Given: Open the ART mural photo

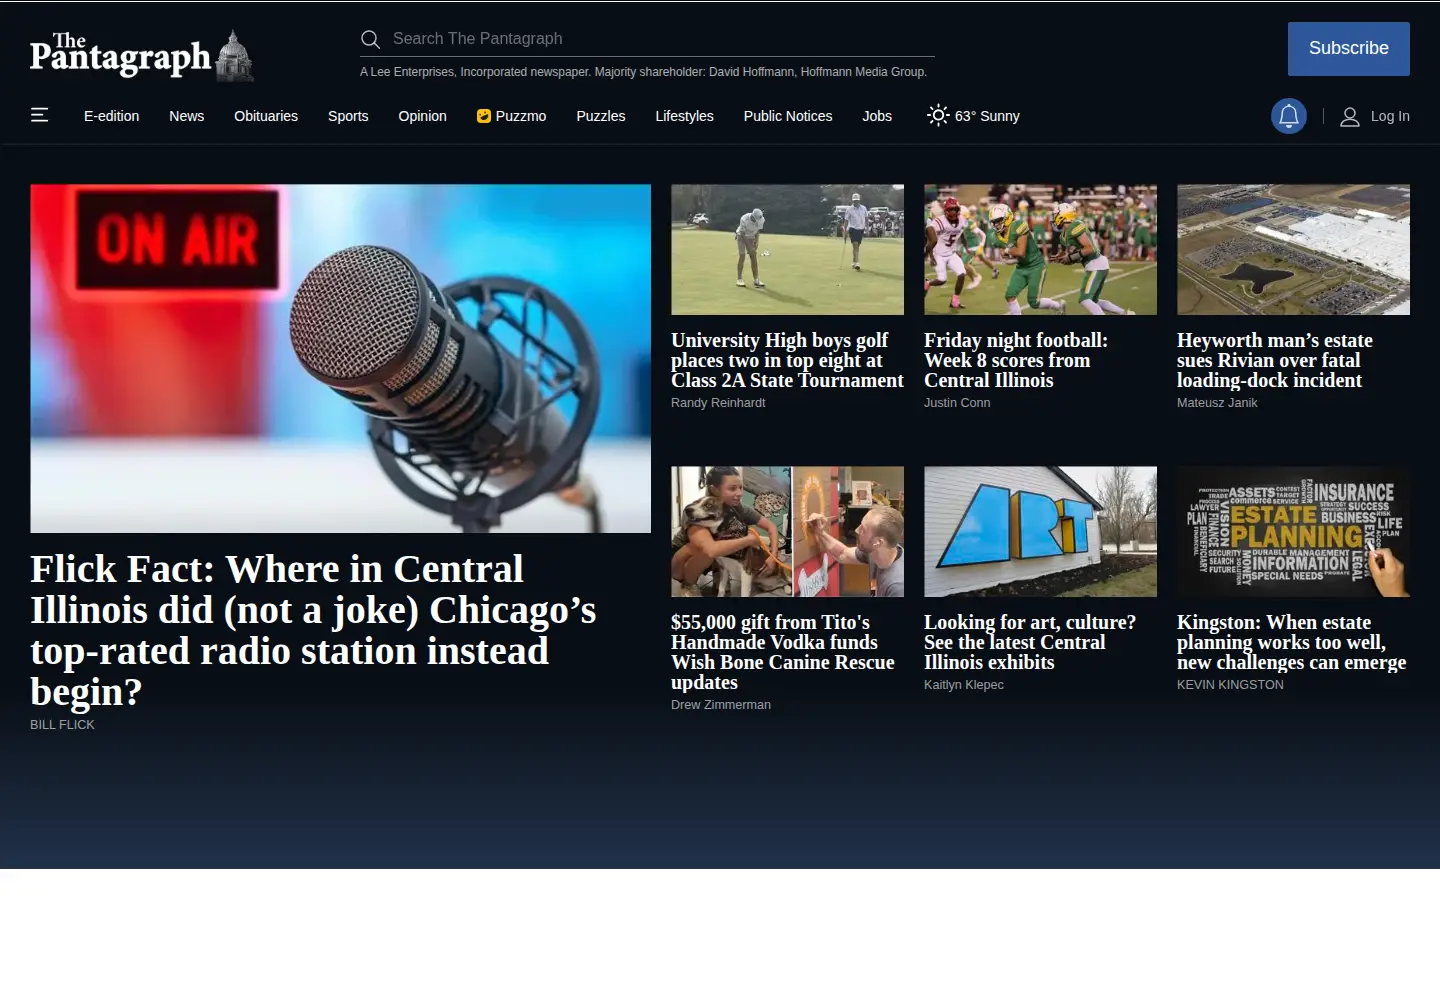Looking at the screenshot, I should [x=1040, y=531].
